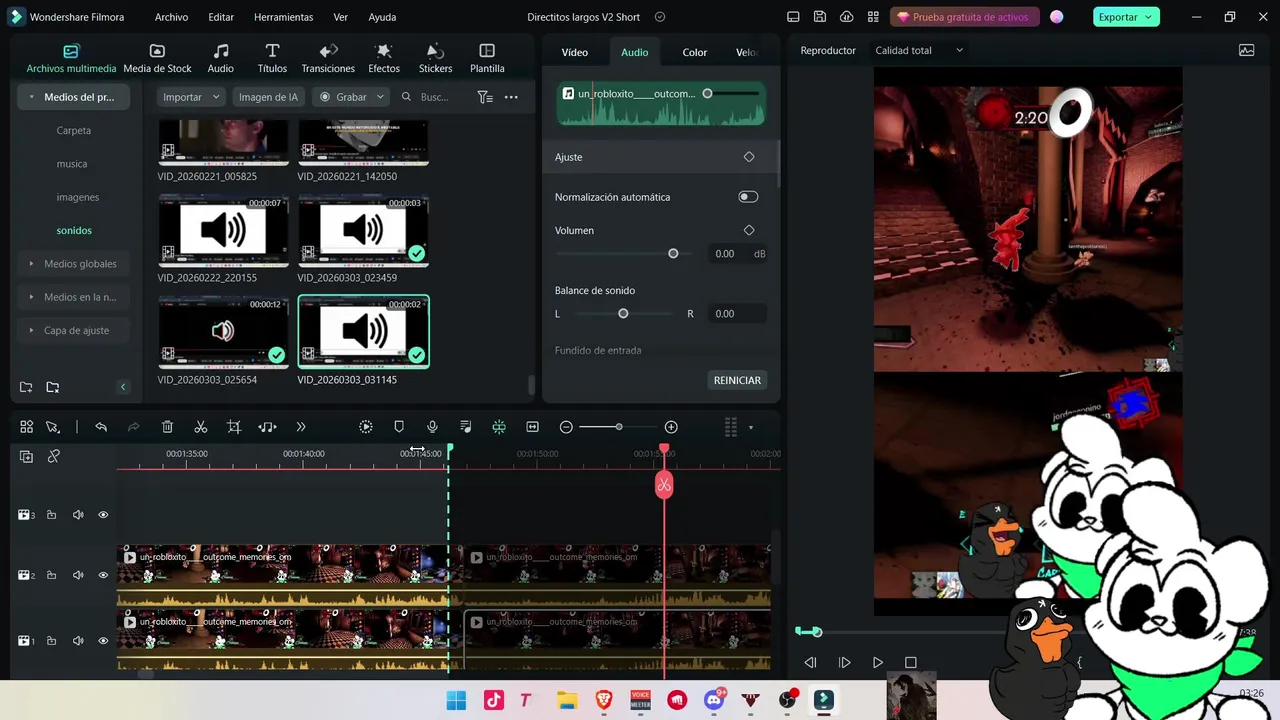Mute track 2 speaker icon
The image size is (1280, 720).
coord(78,575)
